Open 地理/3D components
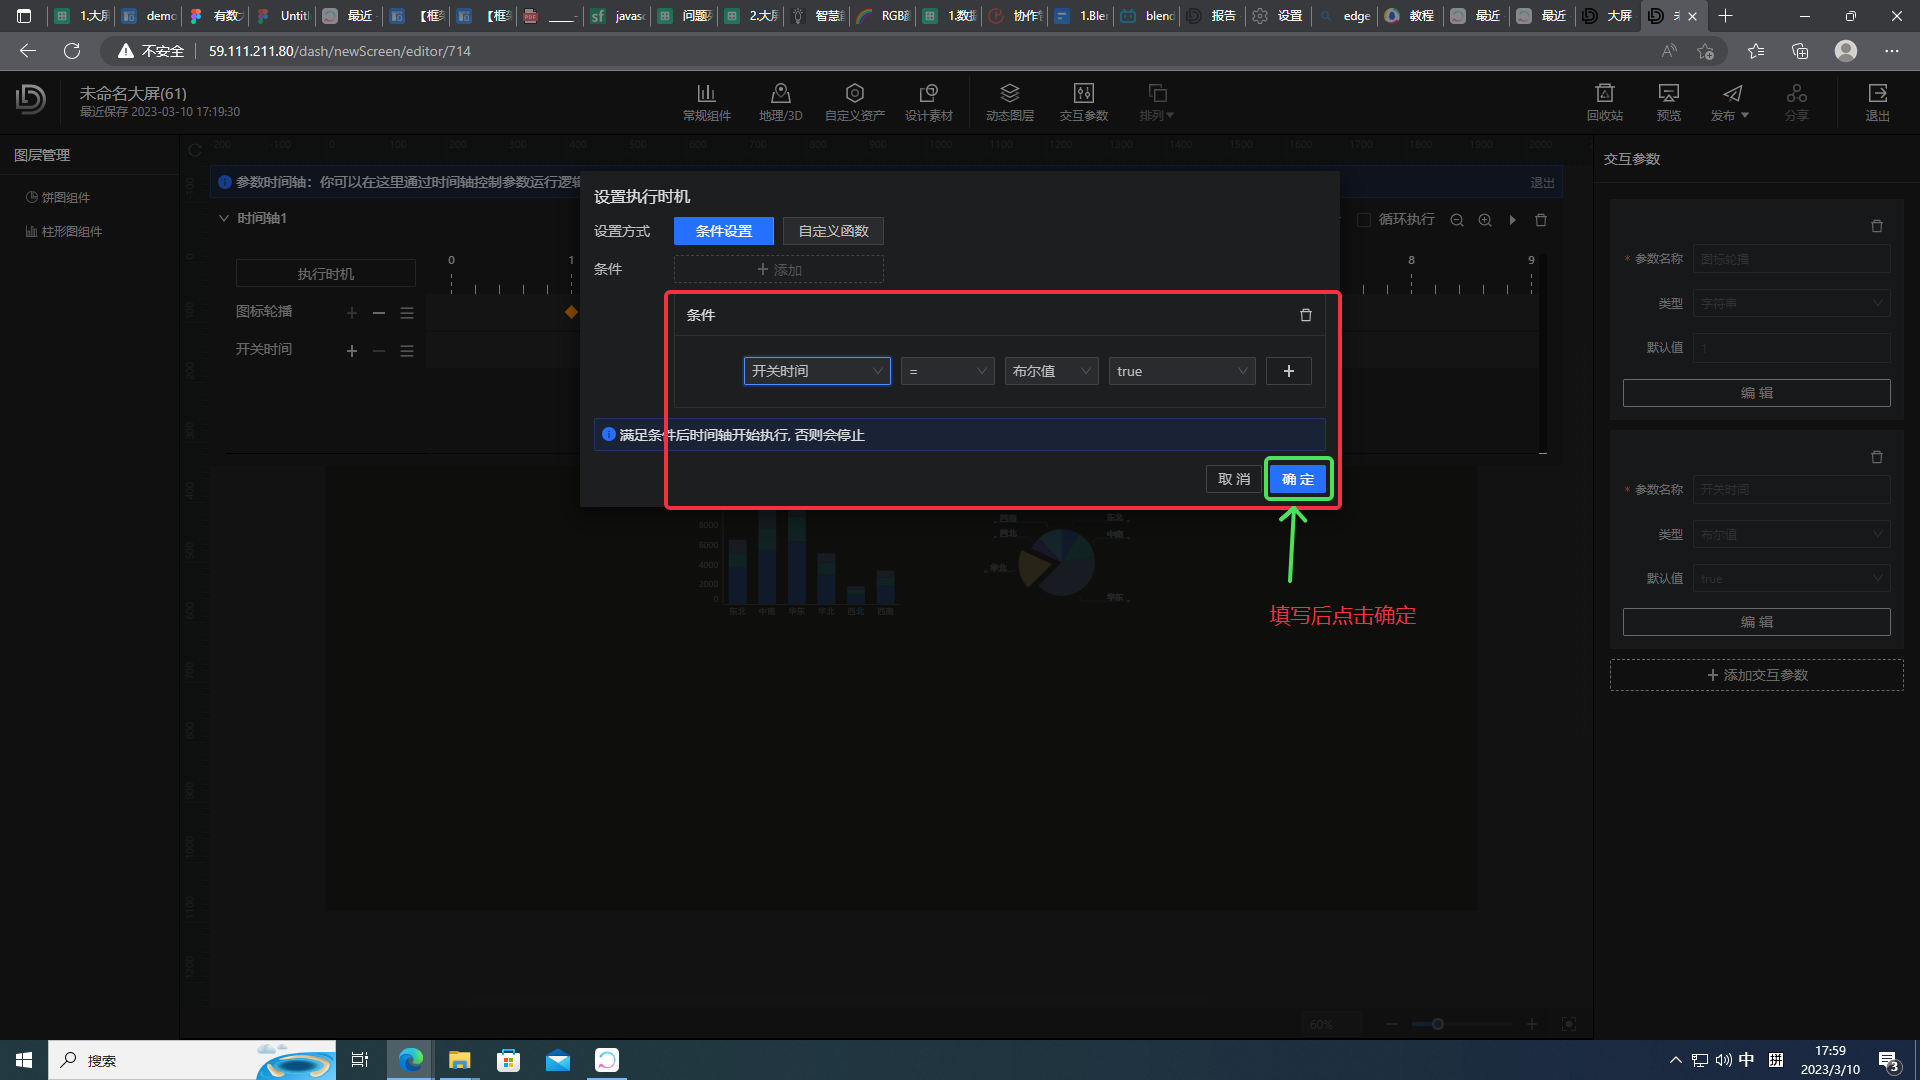 coord(780,102)
